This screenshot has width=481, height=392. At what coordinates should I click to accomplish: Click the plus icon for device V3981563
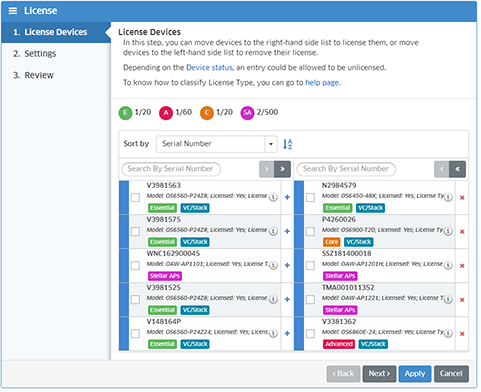pyautogui.click(x=287, y=198)
